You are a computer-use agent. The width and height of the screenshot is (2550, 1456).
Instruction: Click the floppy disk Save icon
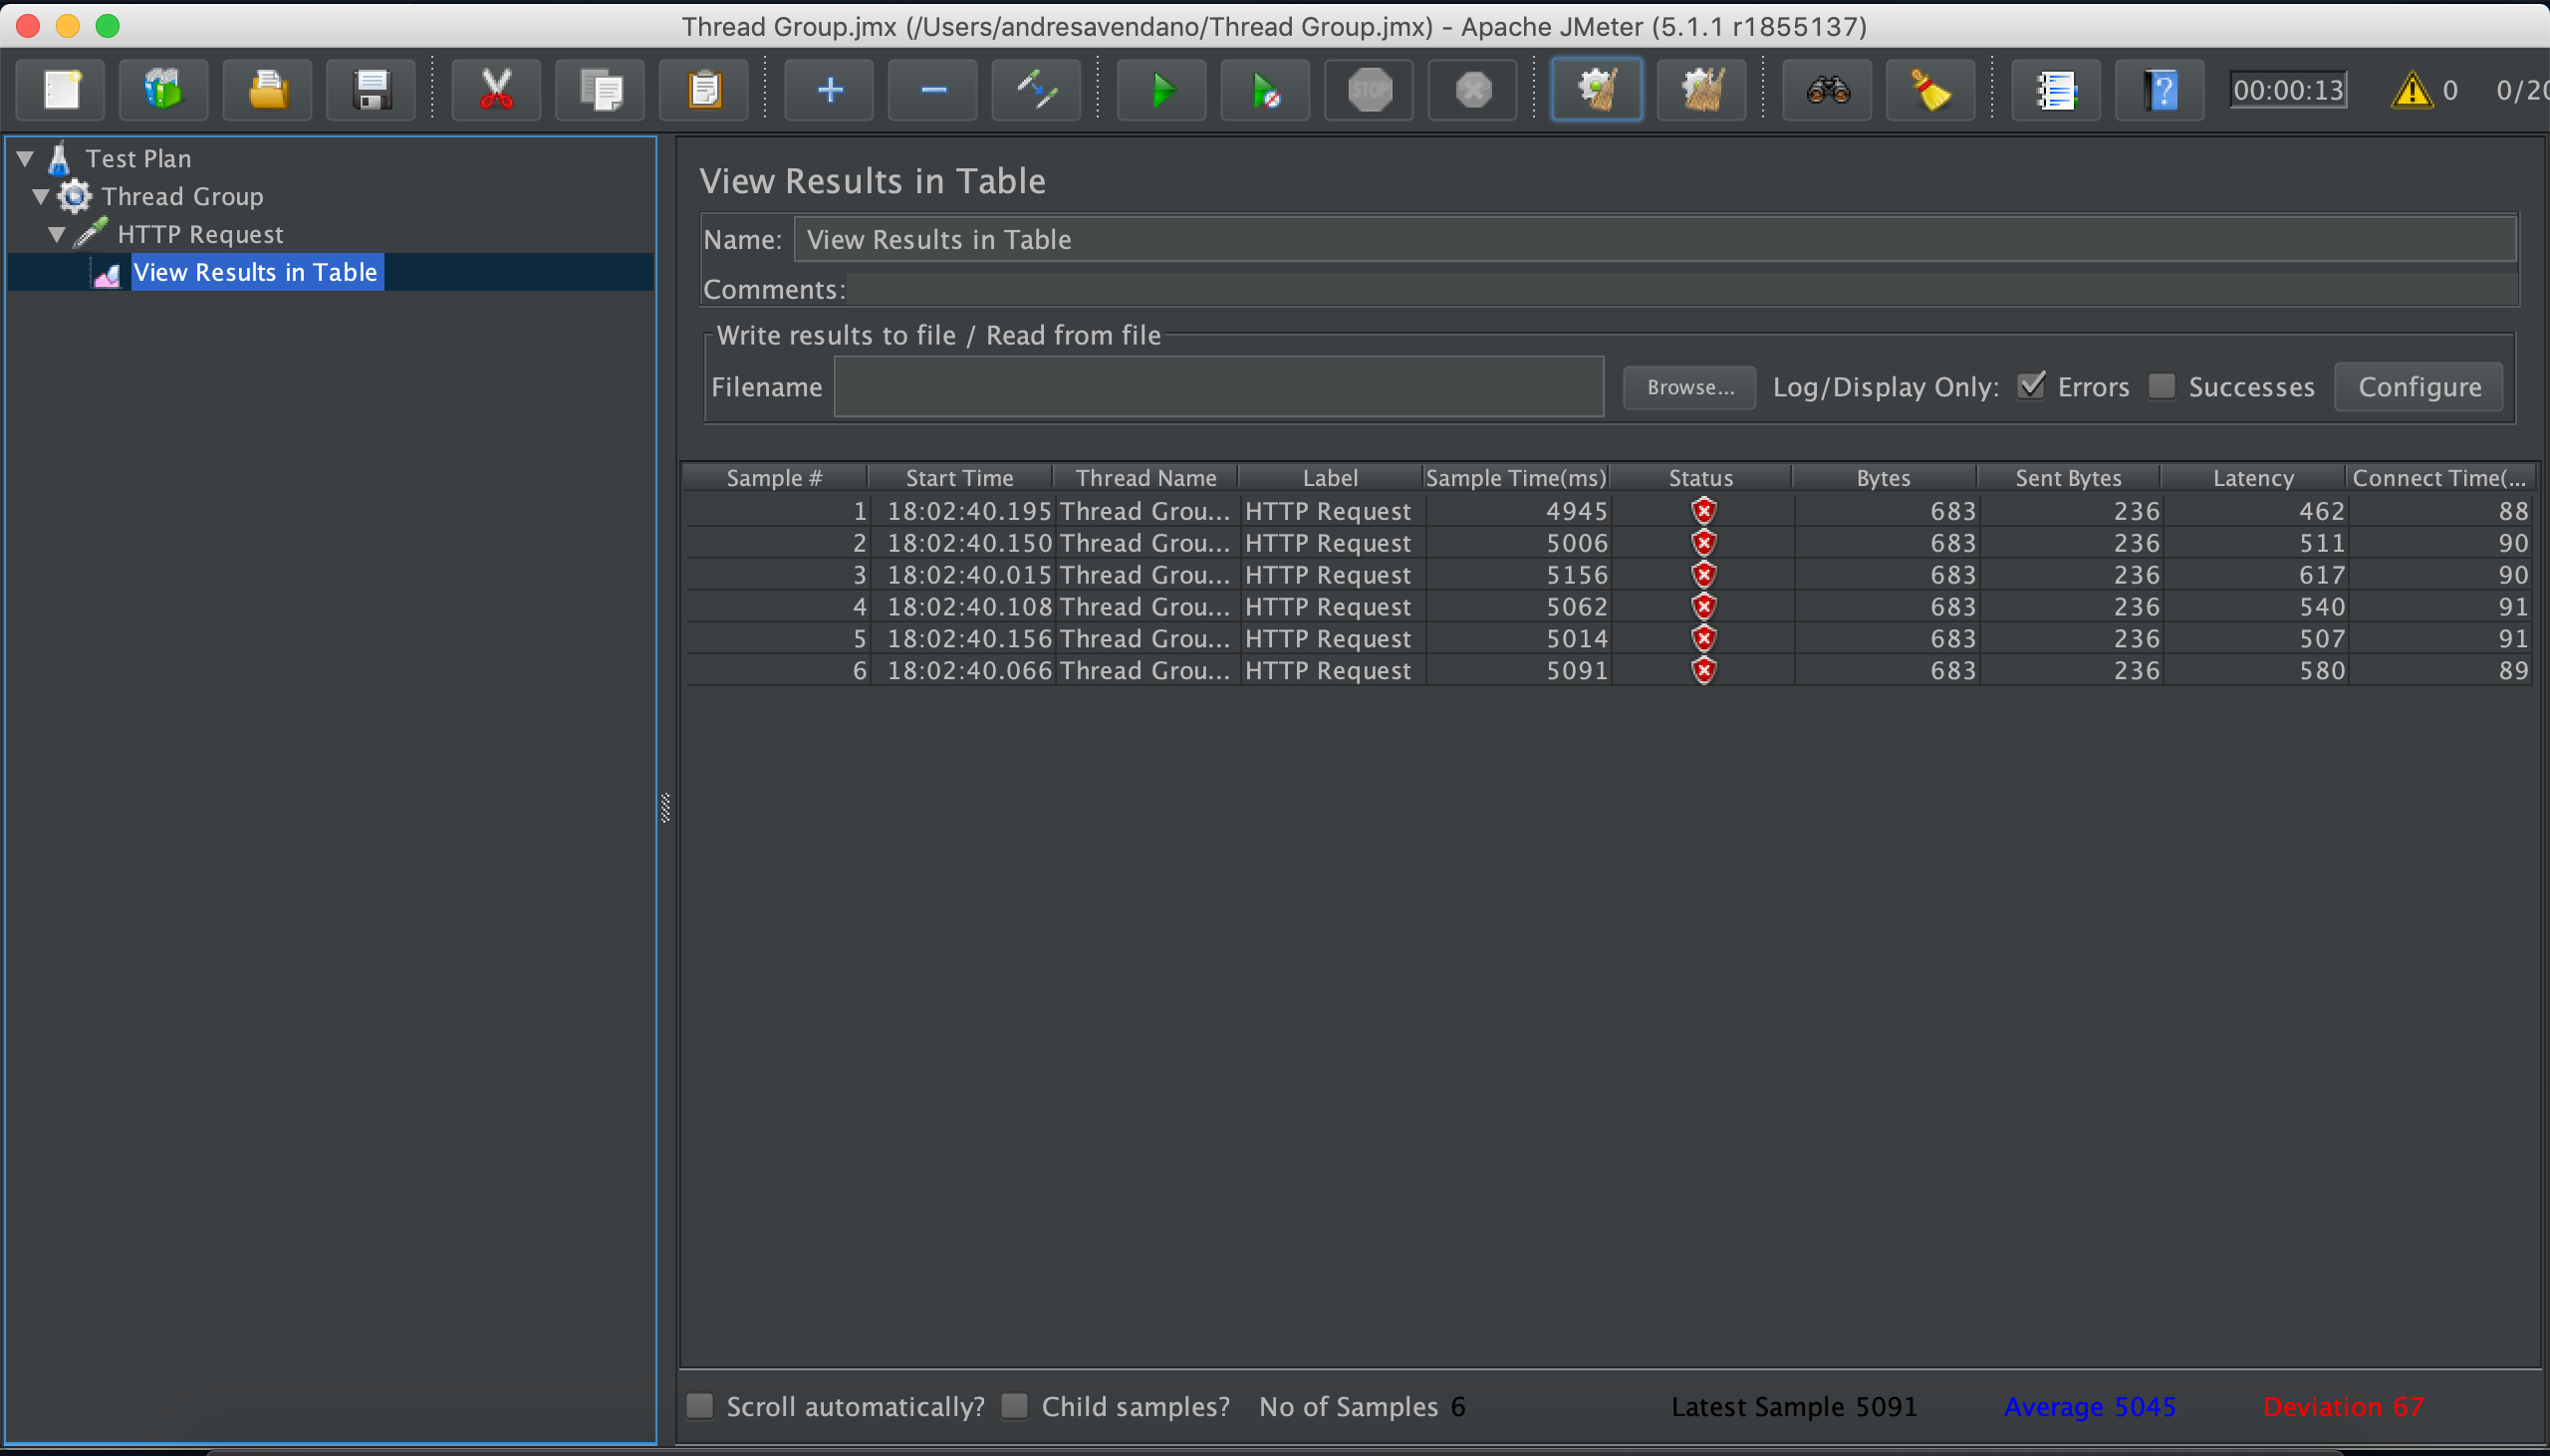[371, 90]
